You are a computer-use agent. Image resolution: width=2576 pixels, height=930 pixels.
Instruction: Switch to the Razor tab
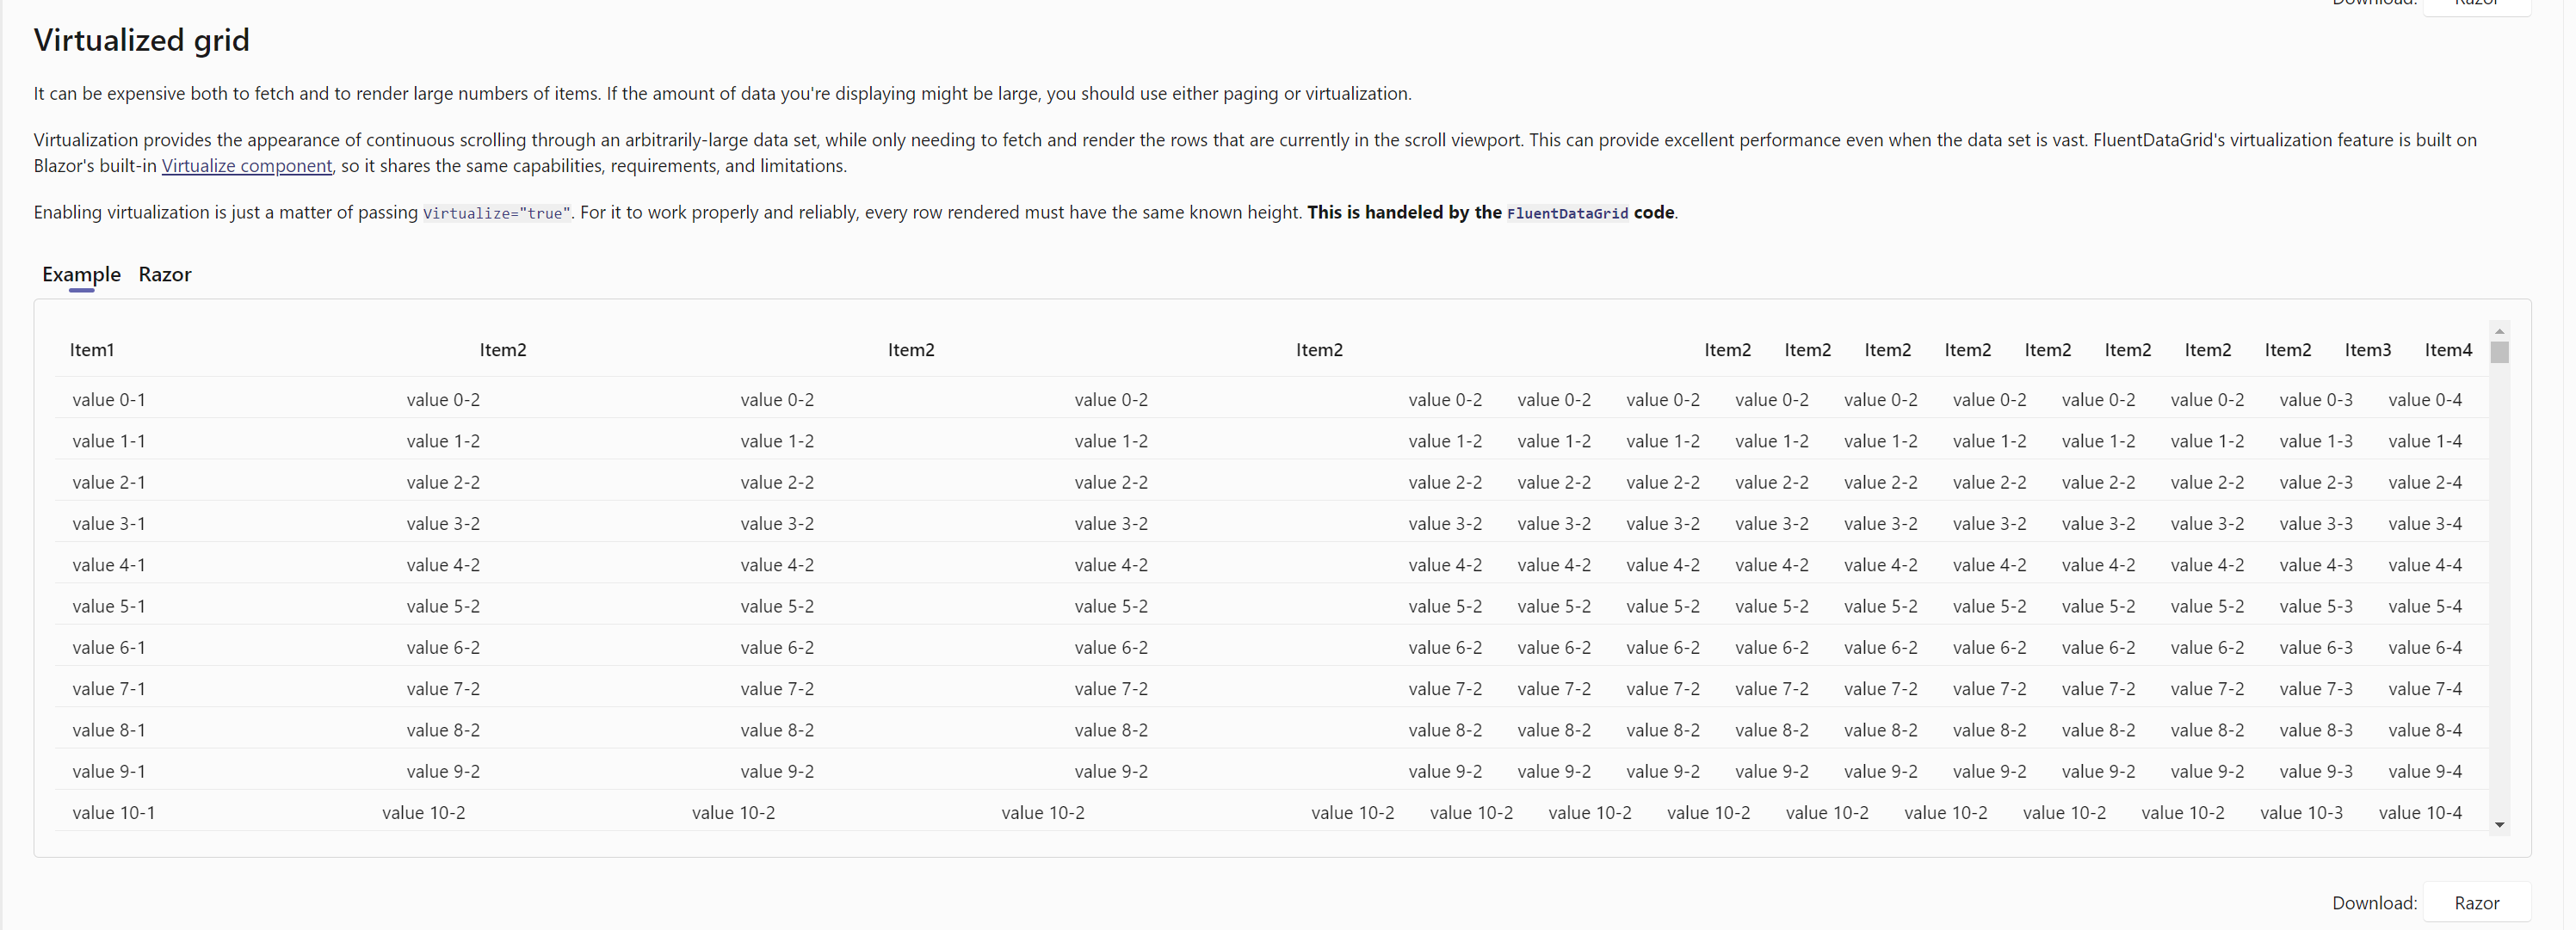pyautogui.click(x=164, y=275)
